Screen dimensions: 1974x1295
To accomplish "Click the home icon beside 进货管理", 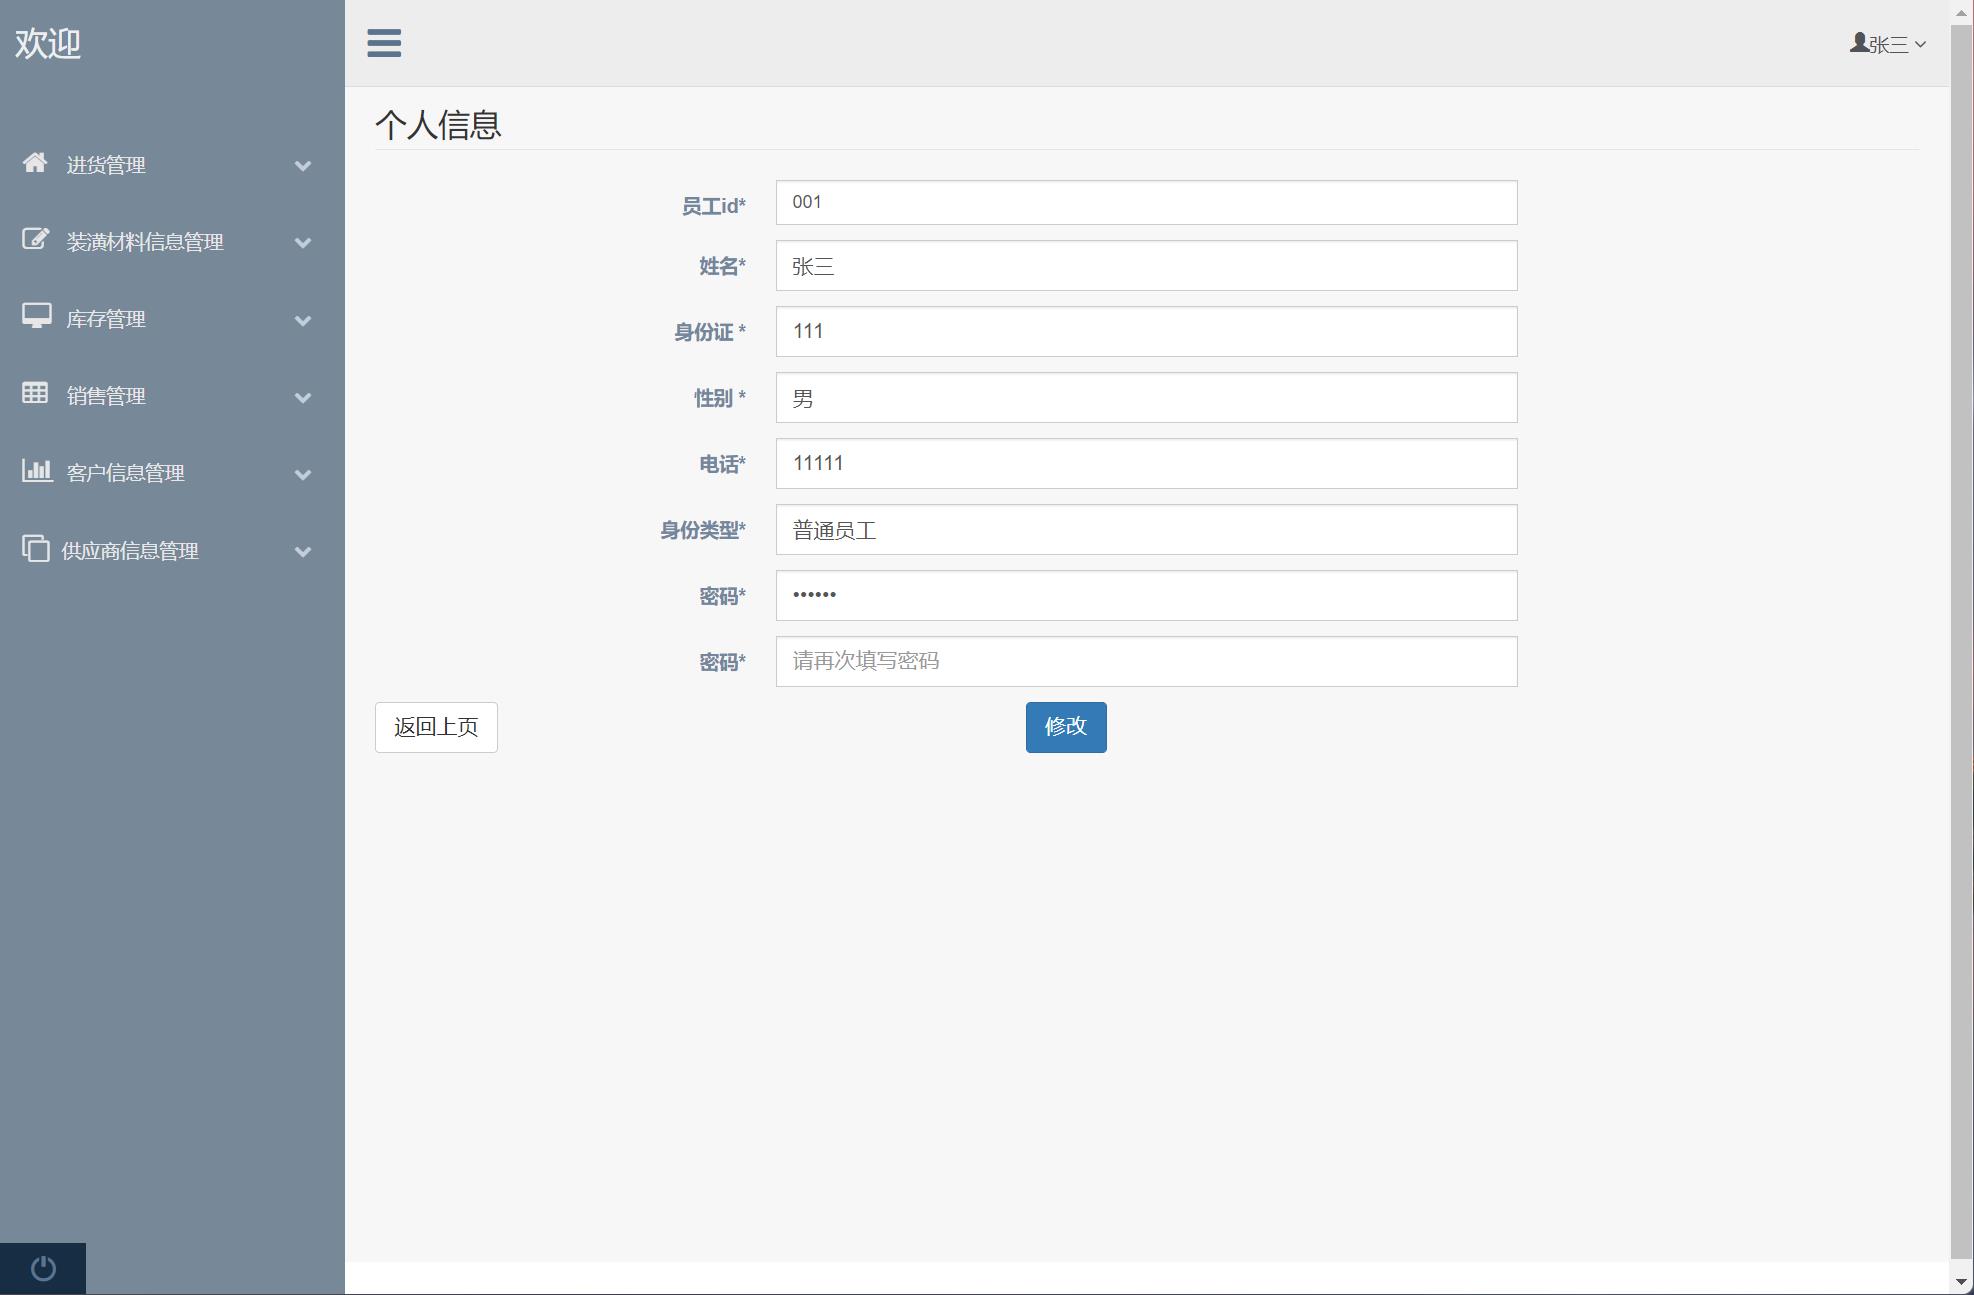I will coord(35,162).
